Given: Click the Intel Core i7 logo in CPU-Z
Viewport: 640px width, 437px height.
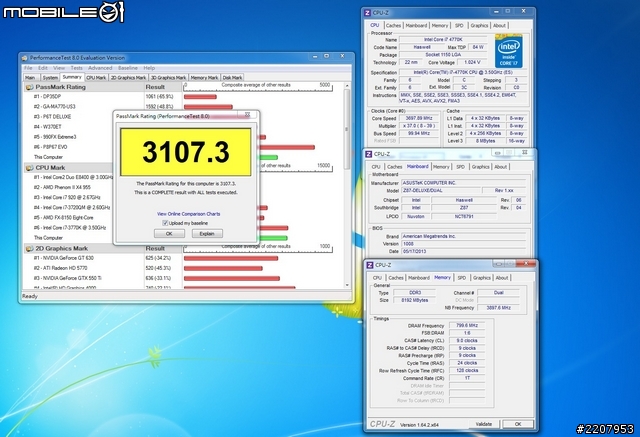Looking at the screenshot, I should pos(508,51).
